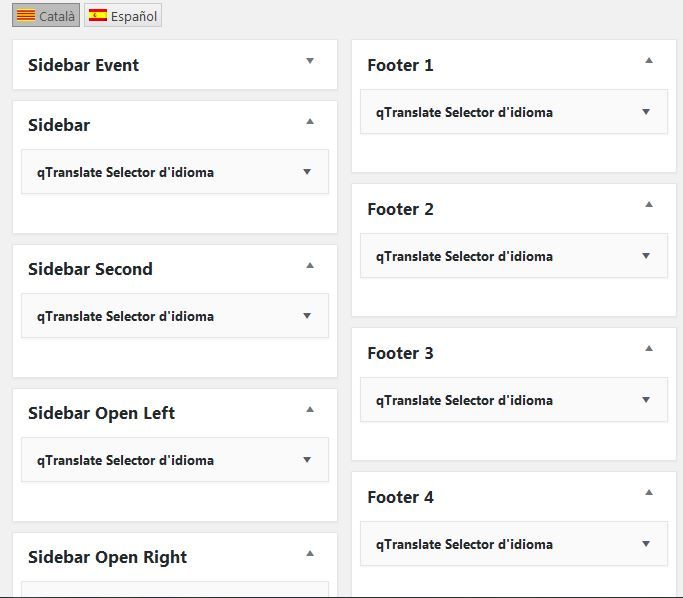Collapse the Footer 2 panel arrow
Viewport: 683px width, 598px height.
649,204
